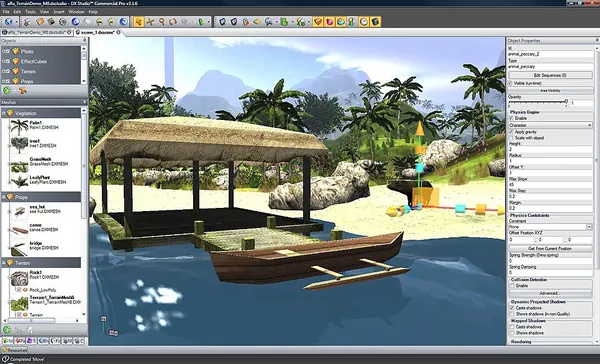The image size is (600, 364).
Task: Select the Palm1 mesh thumbnail
Action: pos(19,127)
